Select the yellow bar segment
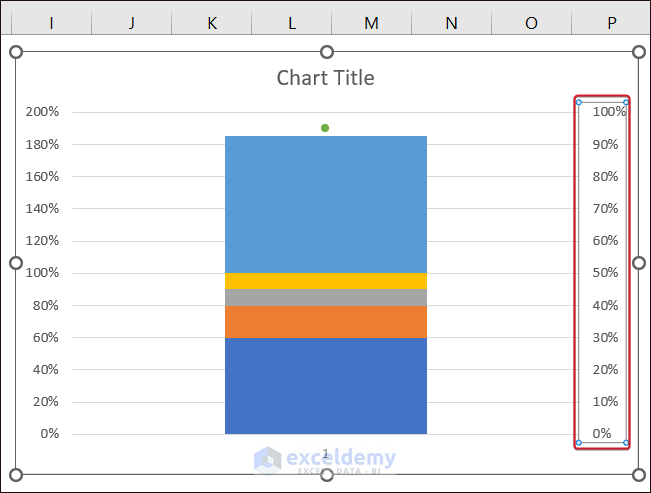The height and width of the screenshot is (493, 651). (x=325, y=281)
